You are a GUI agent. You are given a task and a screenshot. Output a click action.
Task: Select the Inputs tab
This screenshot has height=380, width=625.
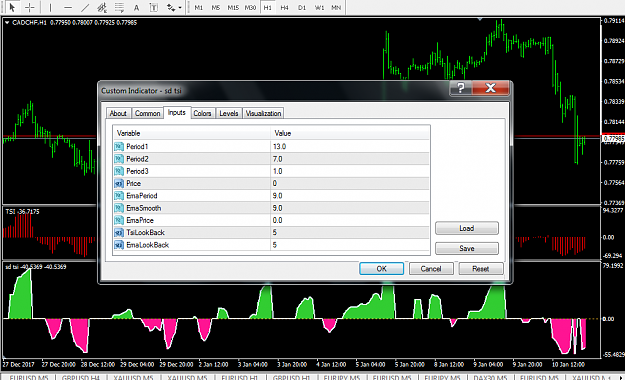(x=177, y=112)
